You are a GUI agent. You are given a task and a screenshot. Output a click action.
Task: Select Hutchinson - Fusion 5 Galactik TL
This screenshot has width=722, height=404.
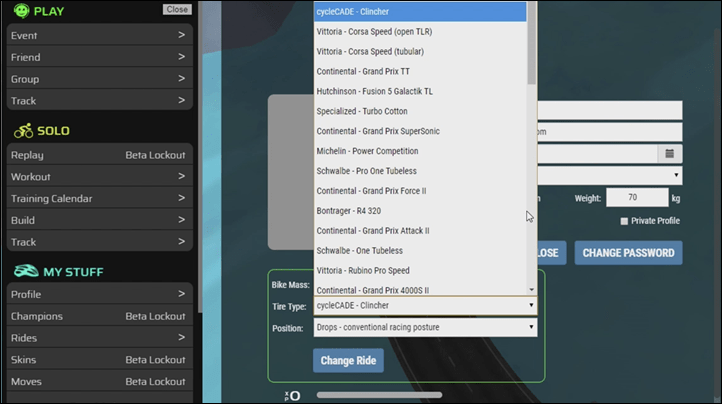420,91
